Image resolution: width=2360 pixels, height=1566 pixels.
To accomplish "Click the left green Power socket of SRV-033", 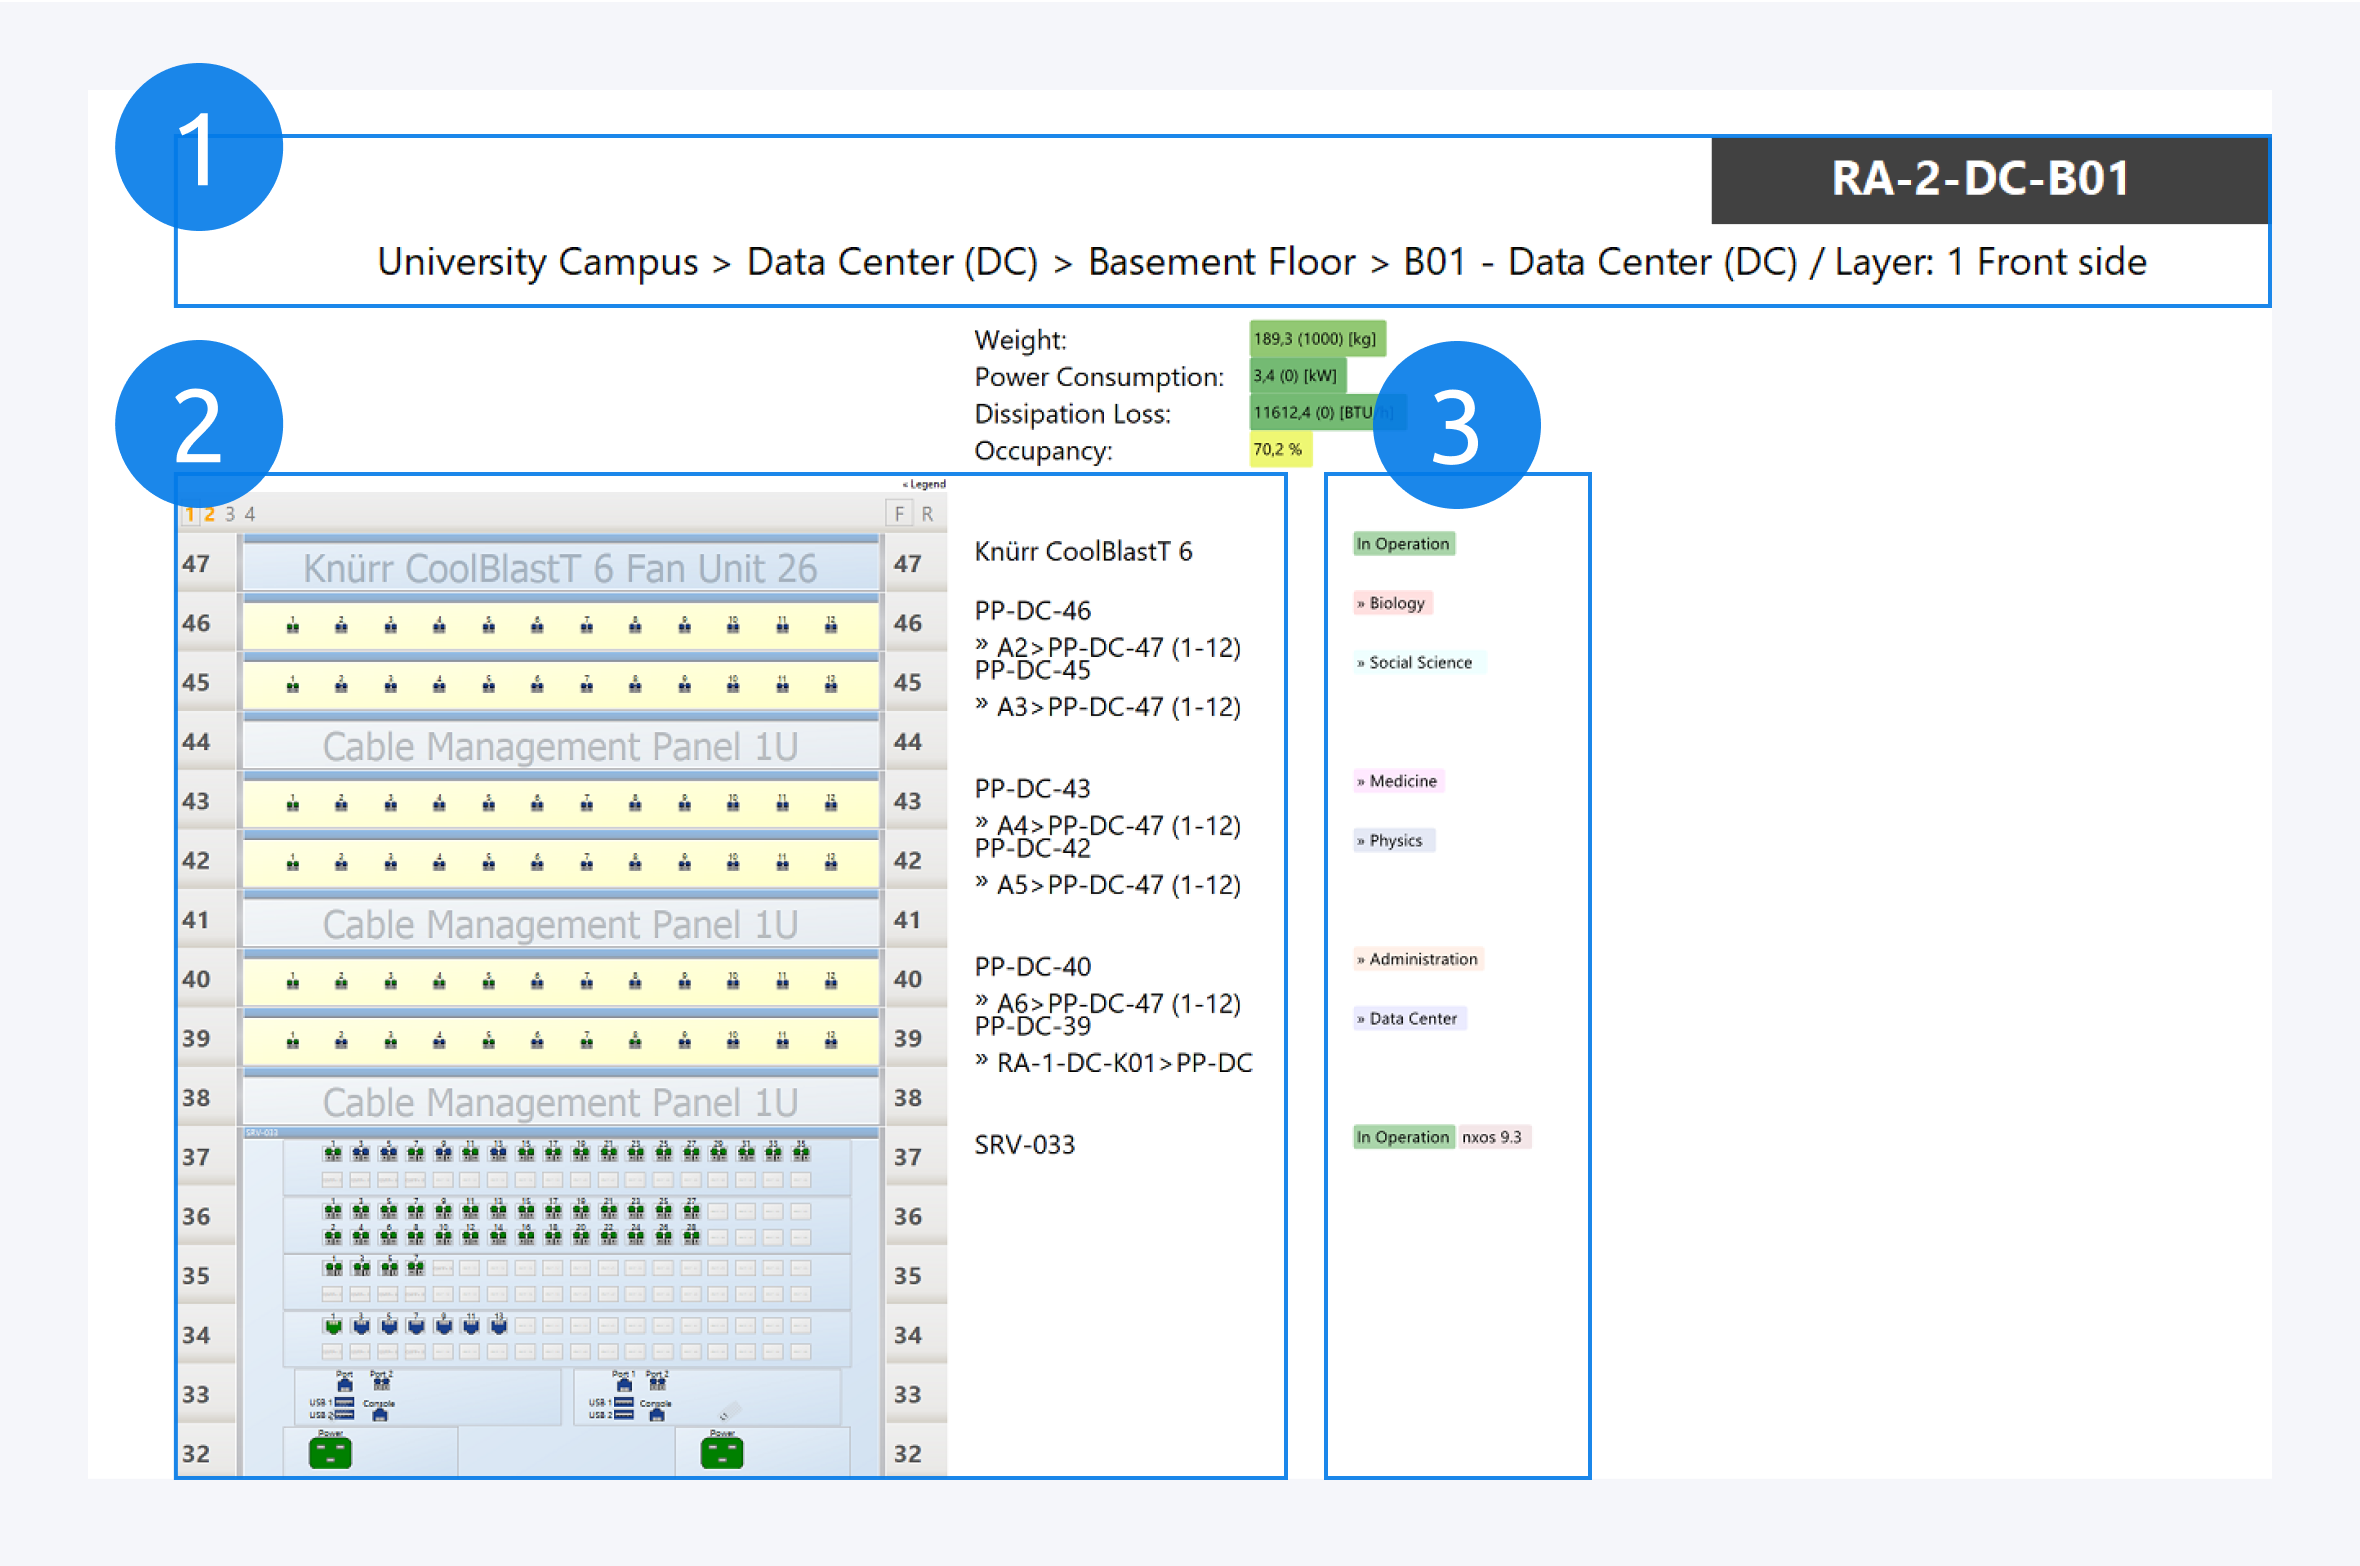I will pyautogui.click(x=330, y=1453).
